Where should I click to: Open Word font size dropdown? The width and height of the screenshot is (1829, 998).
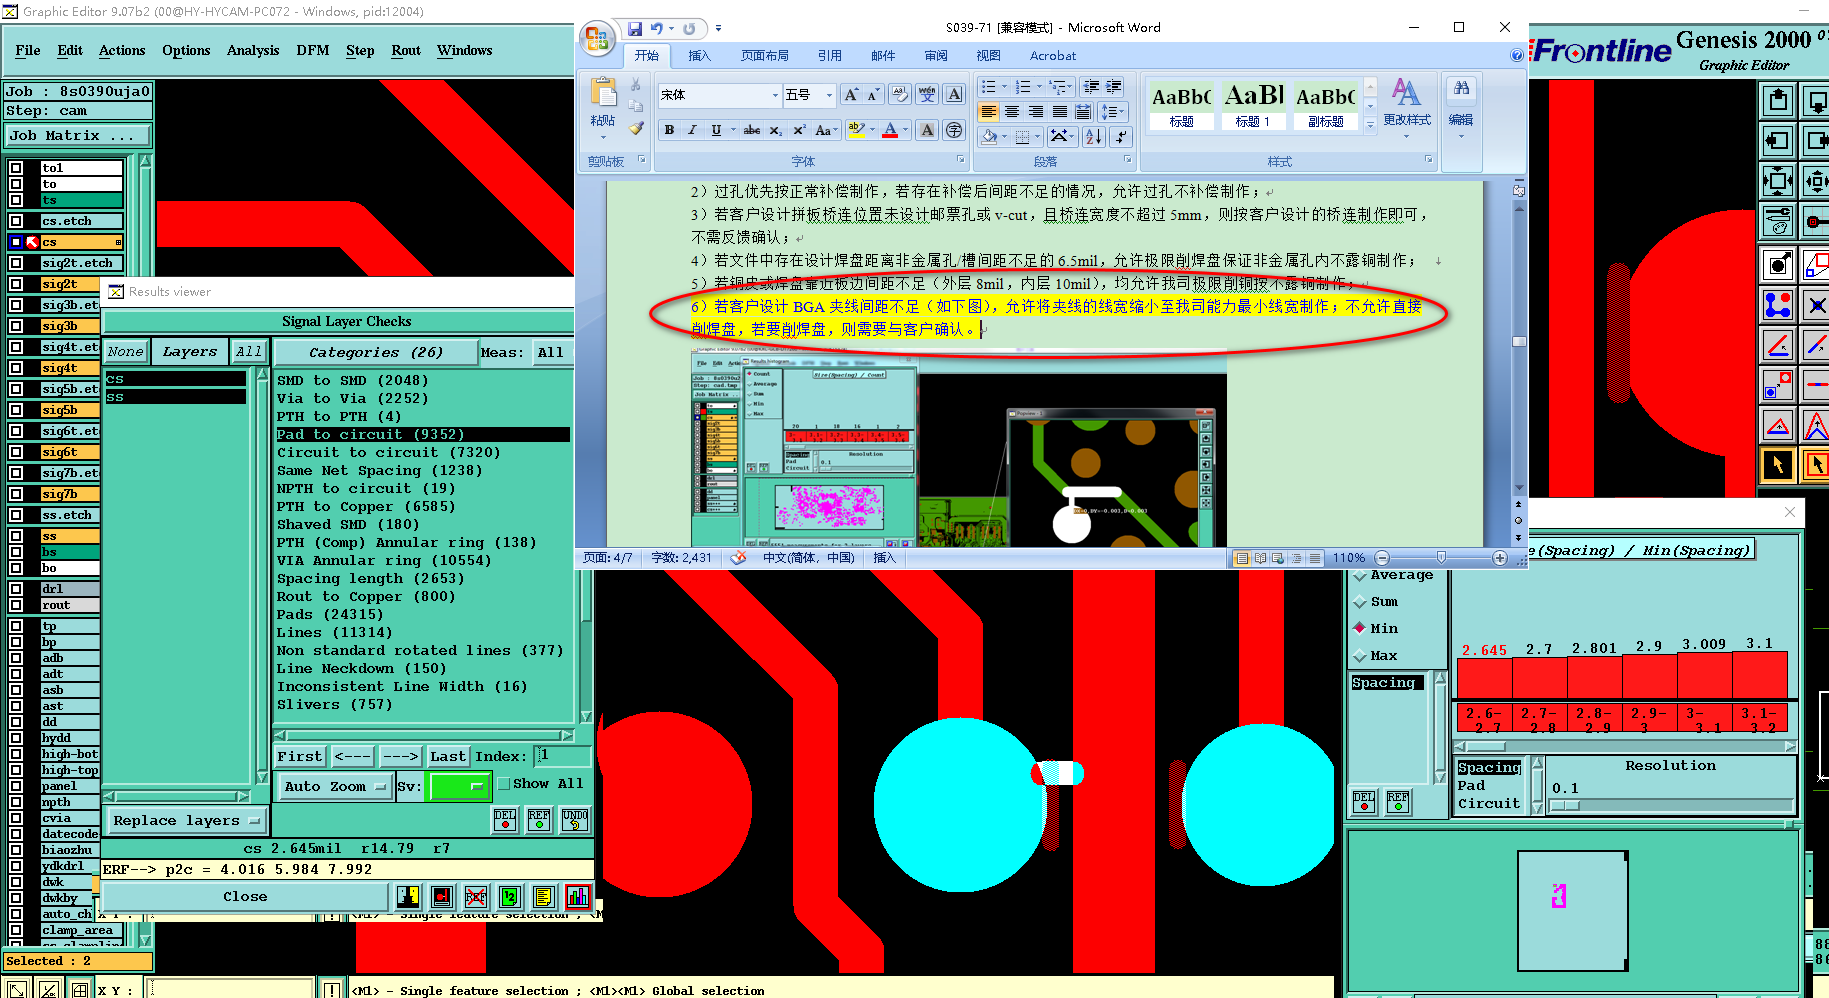[x=829, y=95]
